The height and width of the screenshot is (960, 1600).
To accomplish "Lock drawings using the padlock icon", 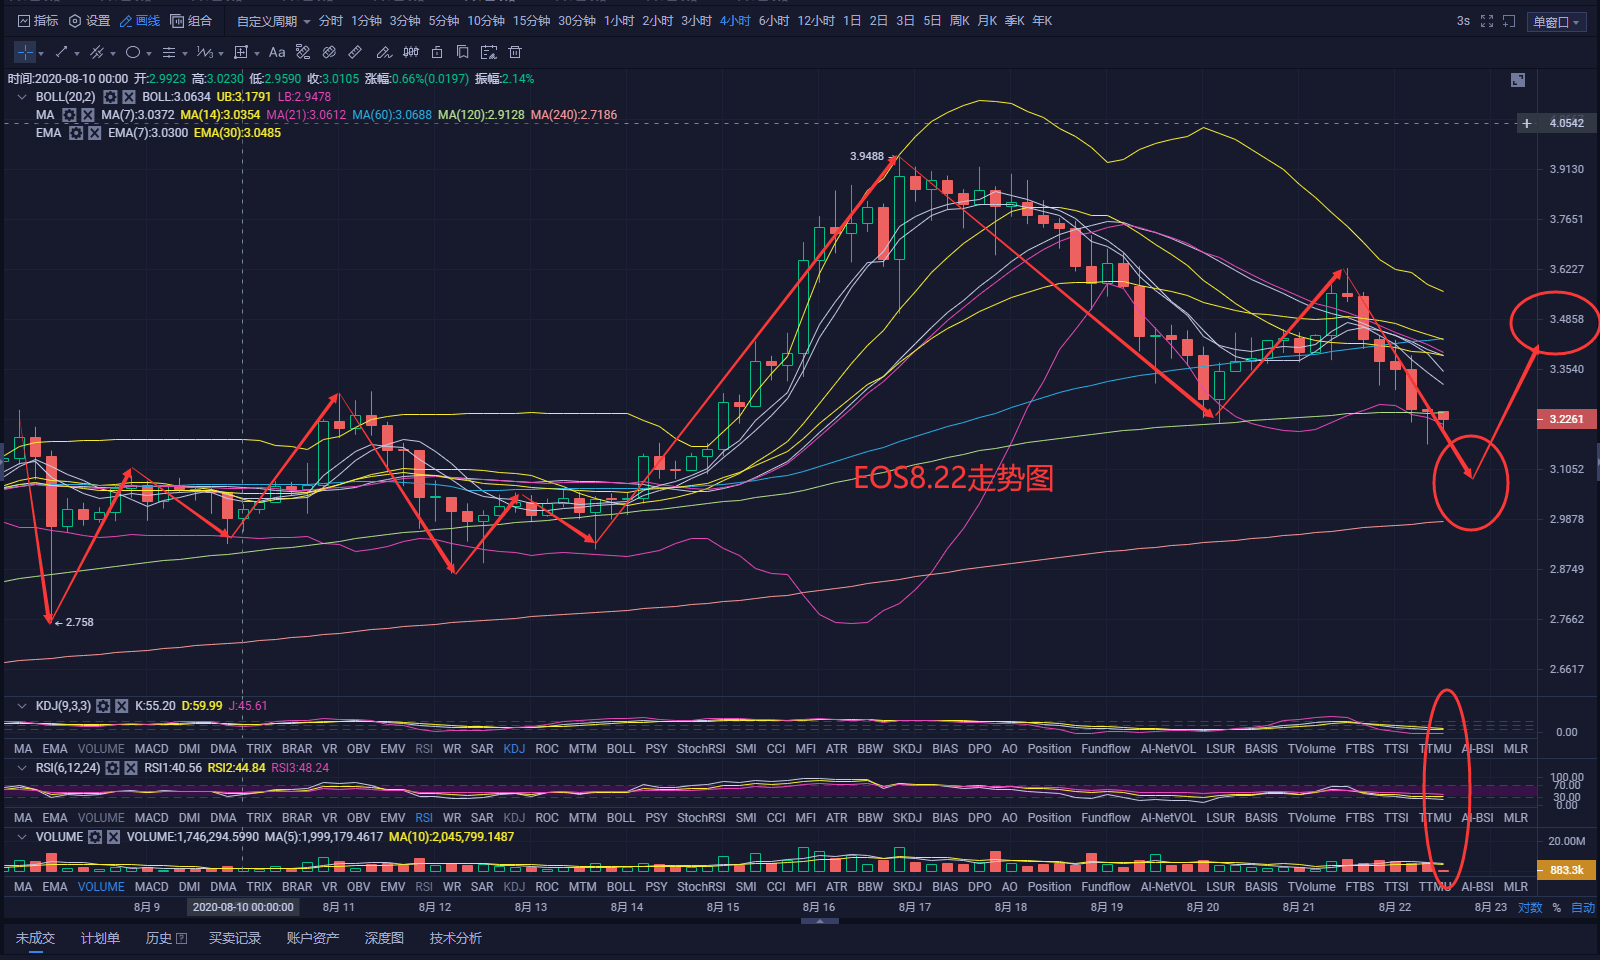I will [x=436, y=52].
